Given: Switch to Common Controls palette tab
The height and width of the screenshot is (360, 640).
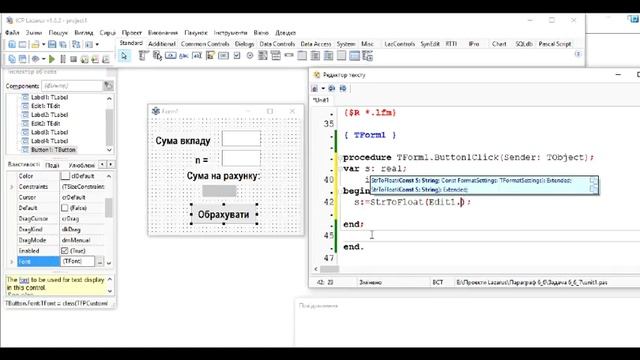Looking at the screenshot, I should [x=205, y=44].
